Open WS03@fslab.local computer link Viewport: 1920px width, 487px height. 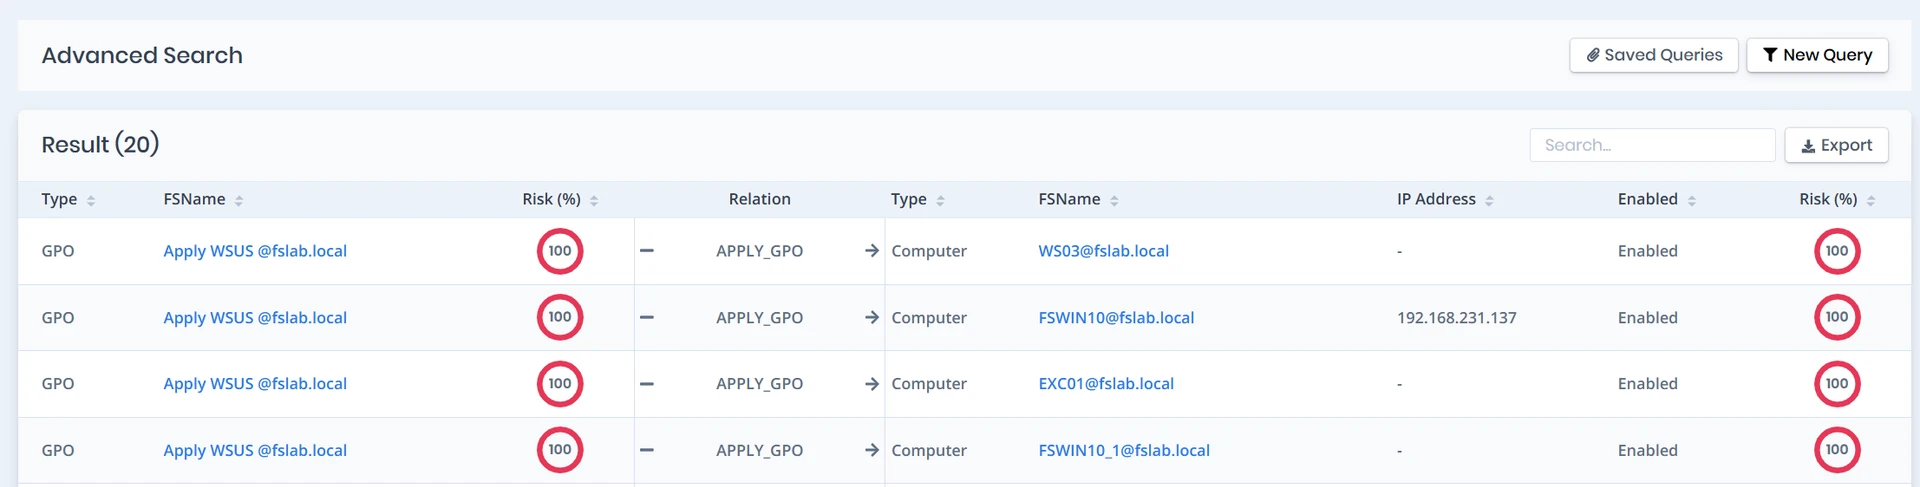(1103, 251)
